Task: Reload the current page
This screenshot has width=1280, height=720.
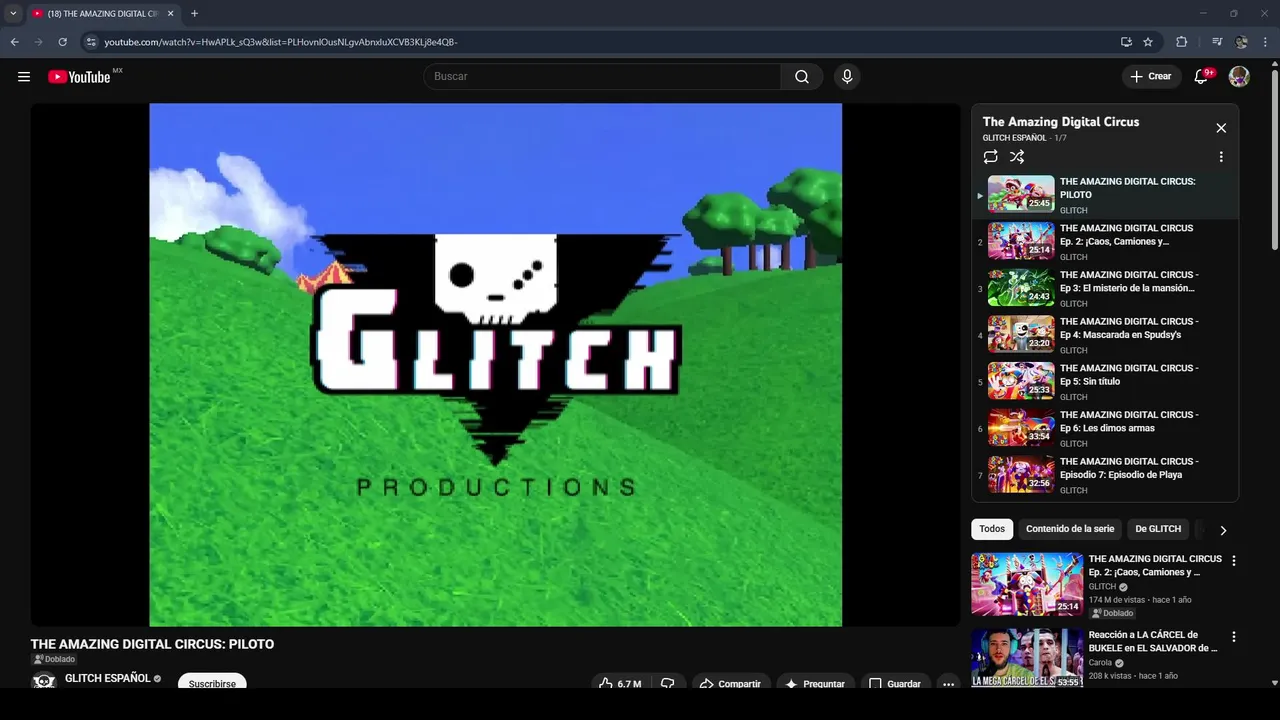Action: (x=62, y=42)
